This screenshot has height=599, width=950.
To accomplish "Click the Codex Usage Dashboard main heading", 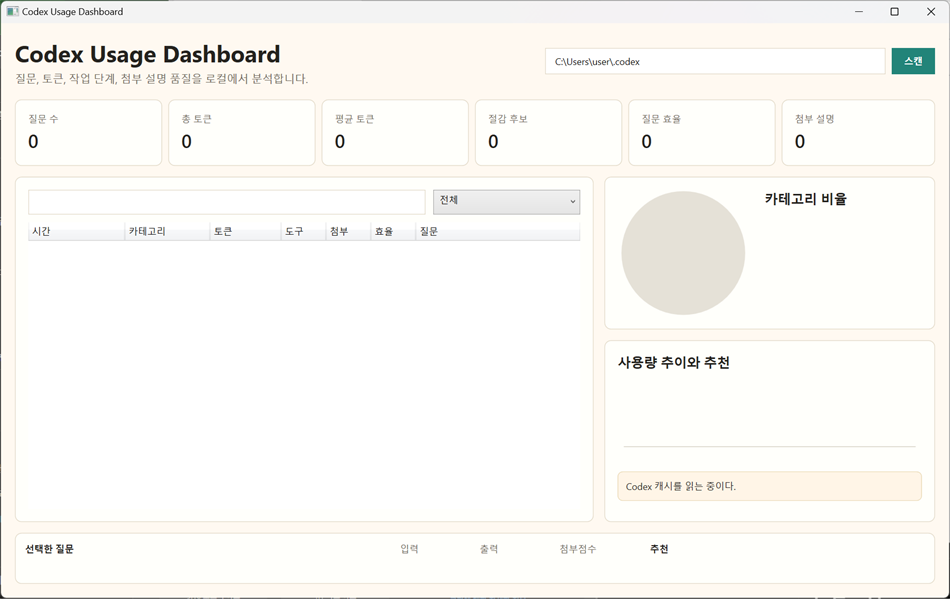I will tap(147, 55).
